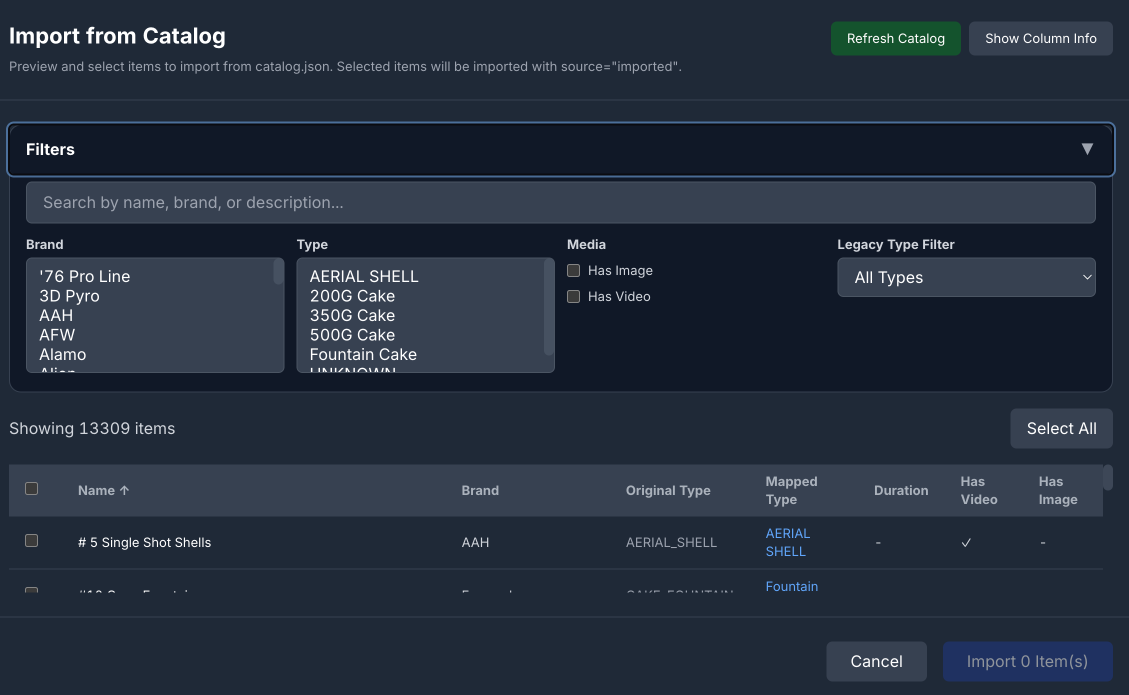Sort by Original Type column header
The height and width of the screenshot is (695, 1129).
(667, 490)
